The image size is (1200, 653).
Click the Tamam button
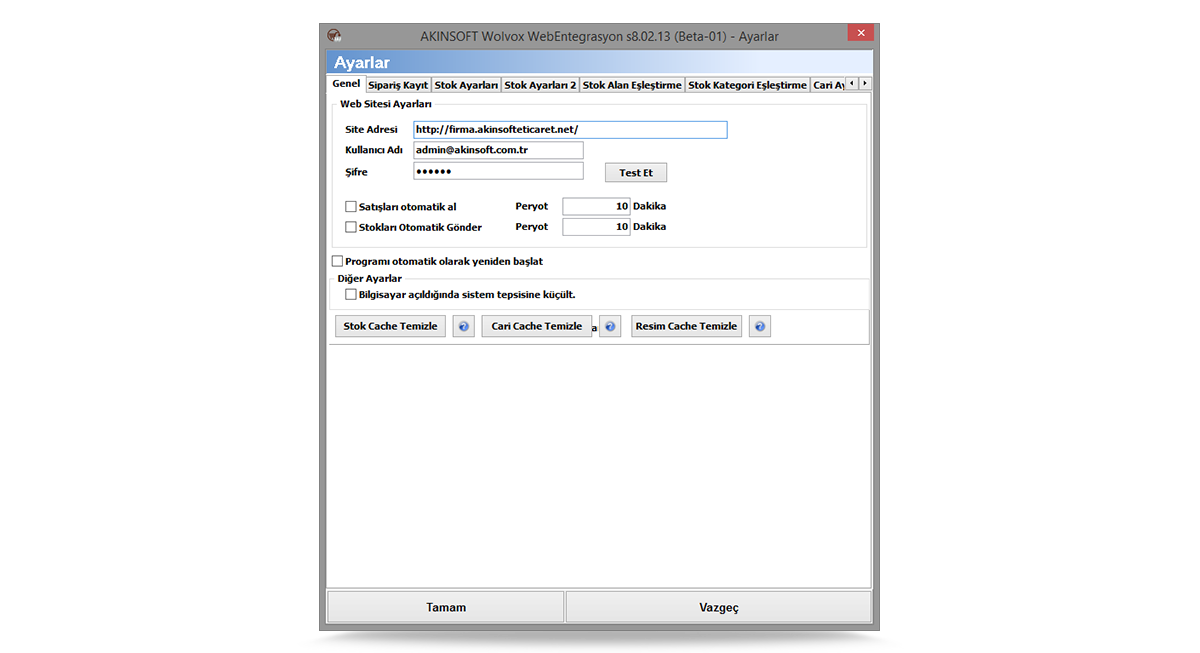tap(445, 607)
